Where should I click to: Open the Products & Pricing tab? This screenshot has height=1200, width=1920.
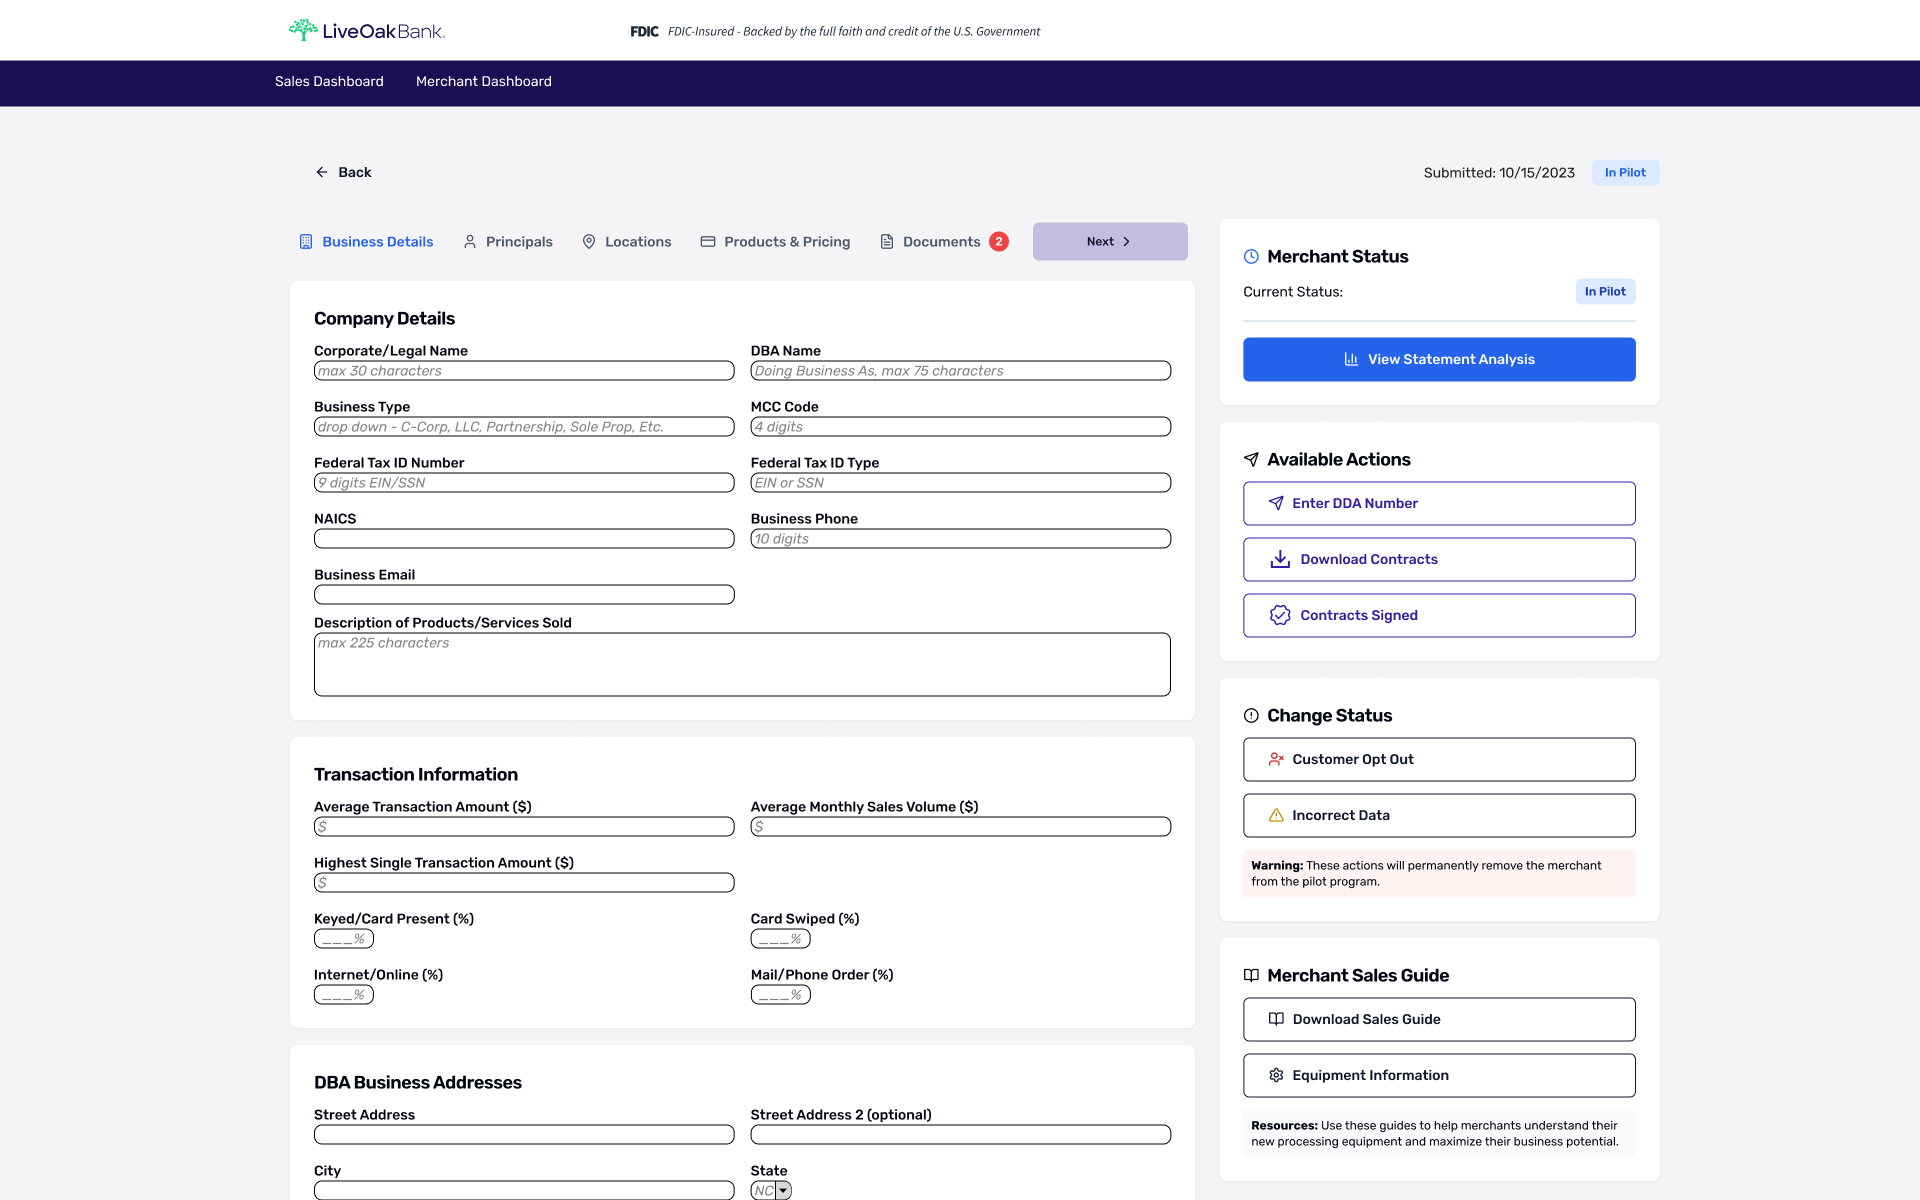tap(775, 242)
